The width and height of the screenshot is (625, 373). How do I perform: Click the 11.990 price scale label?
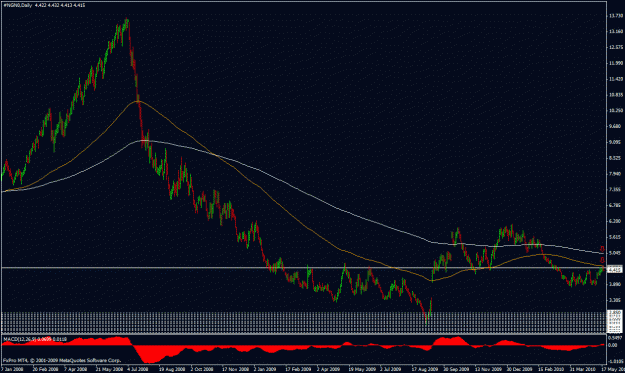(616, 63)
